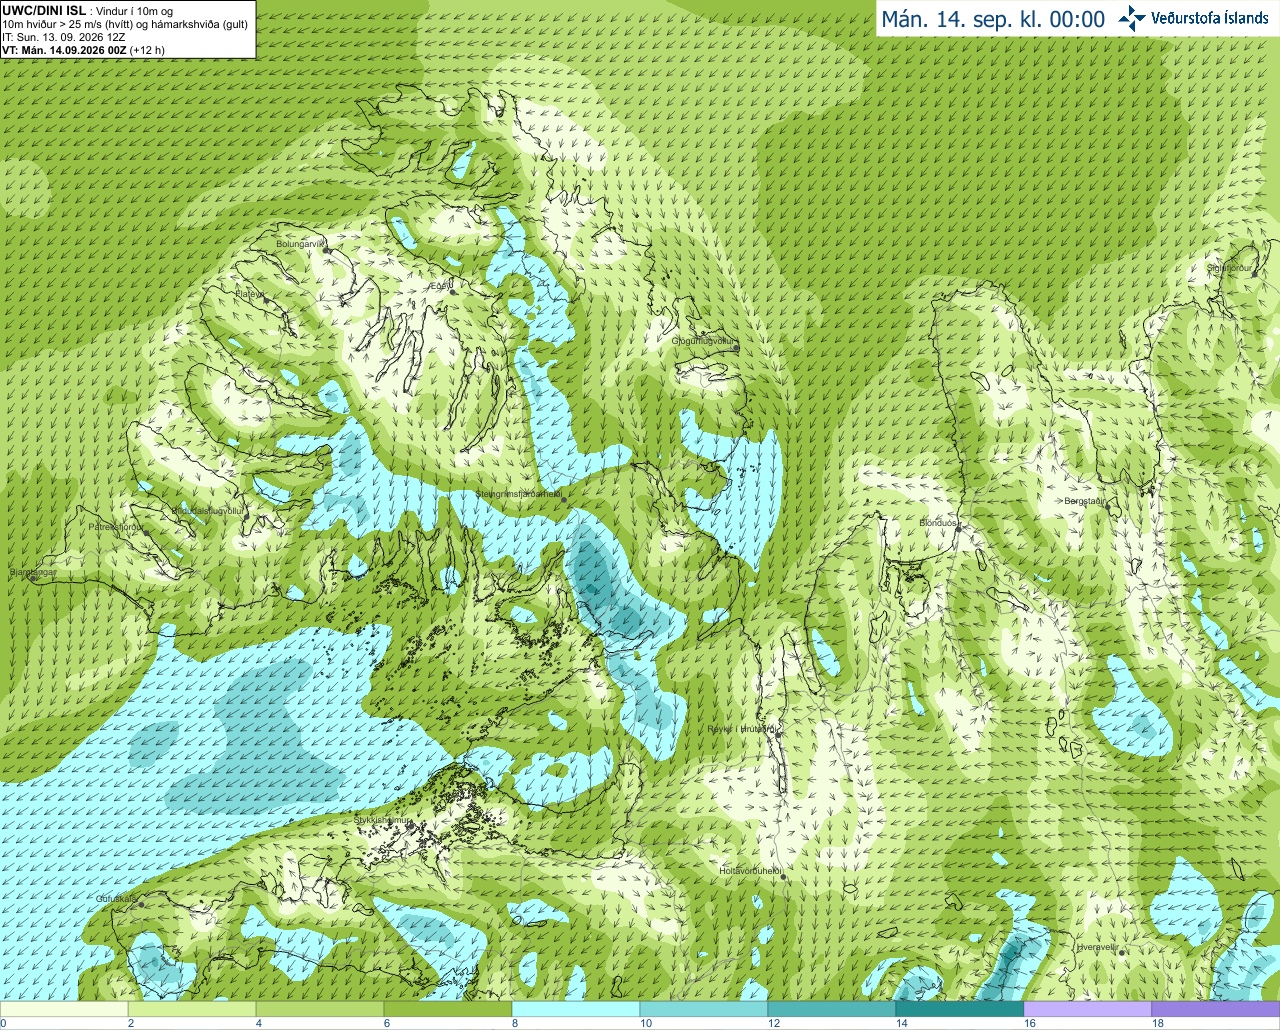
Task: Click the Siglufjörður station label
Action: (x=1230, y=267)
